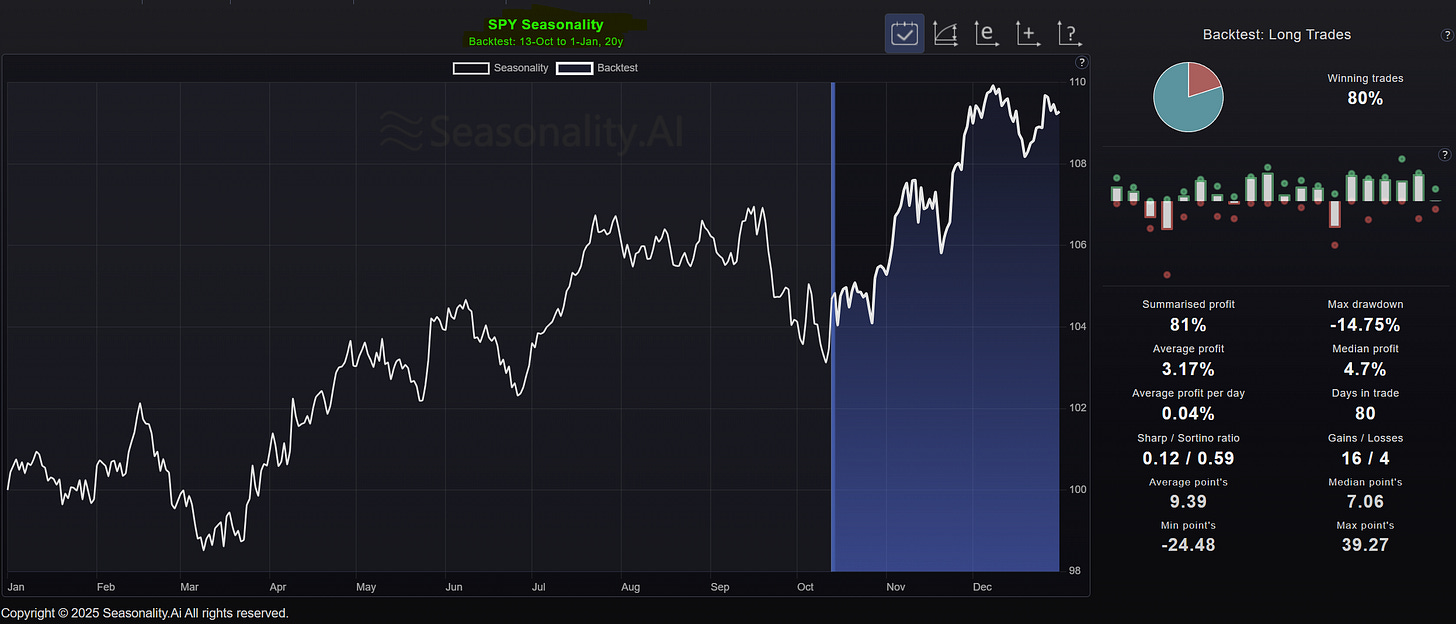
Task: Open the 'e' axis chart tool
Action: pyautogui.click(x=986, y=34)
